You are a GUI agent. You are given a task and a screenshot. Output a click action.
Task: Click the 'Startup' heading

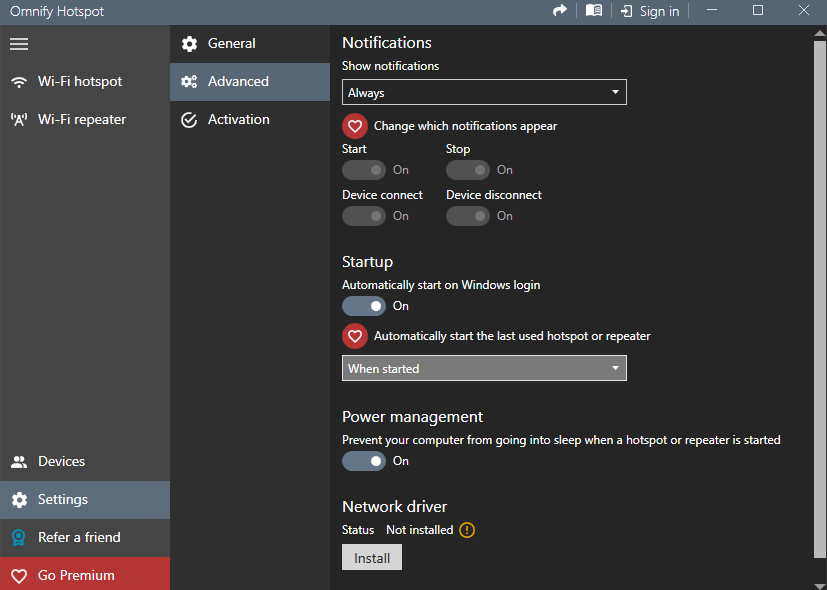tap(368, 262)
